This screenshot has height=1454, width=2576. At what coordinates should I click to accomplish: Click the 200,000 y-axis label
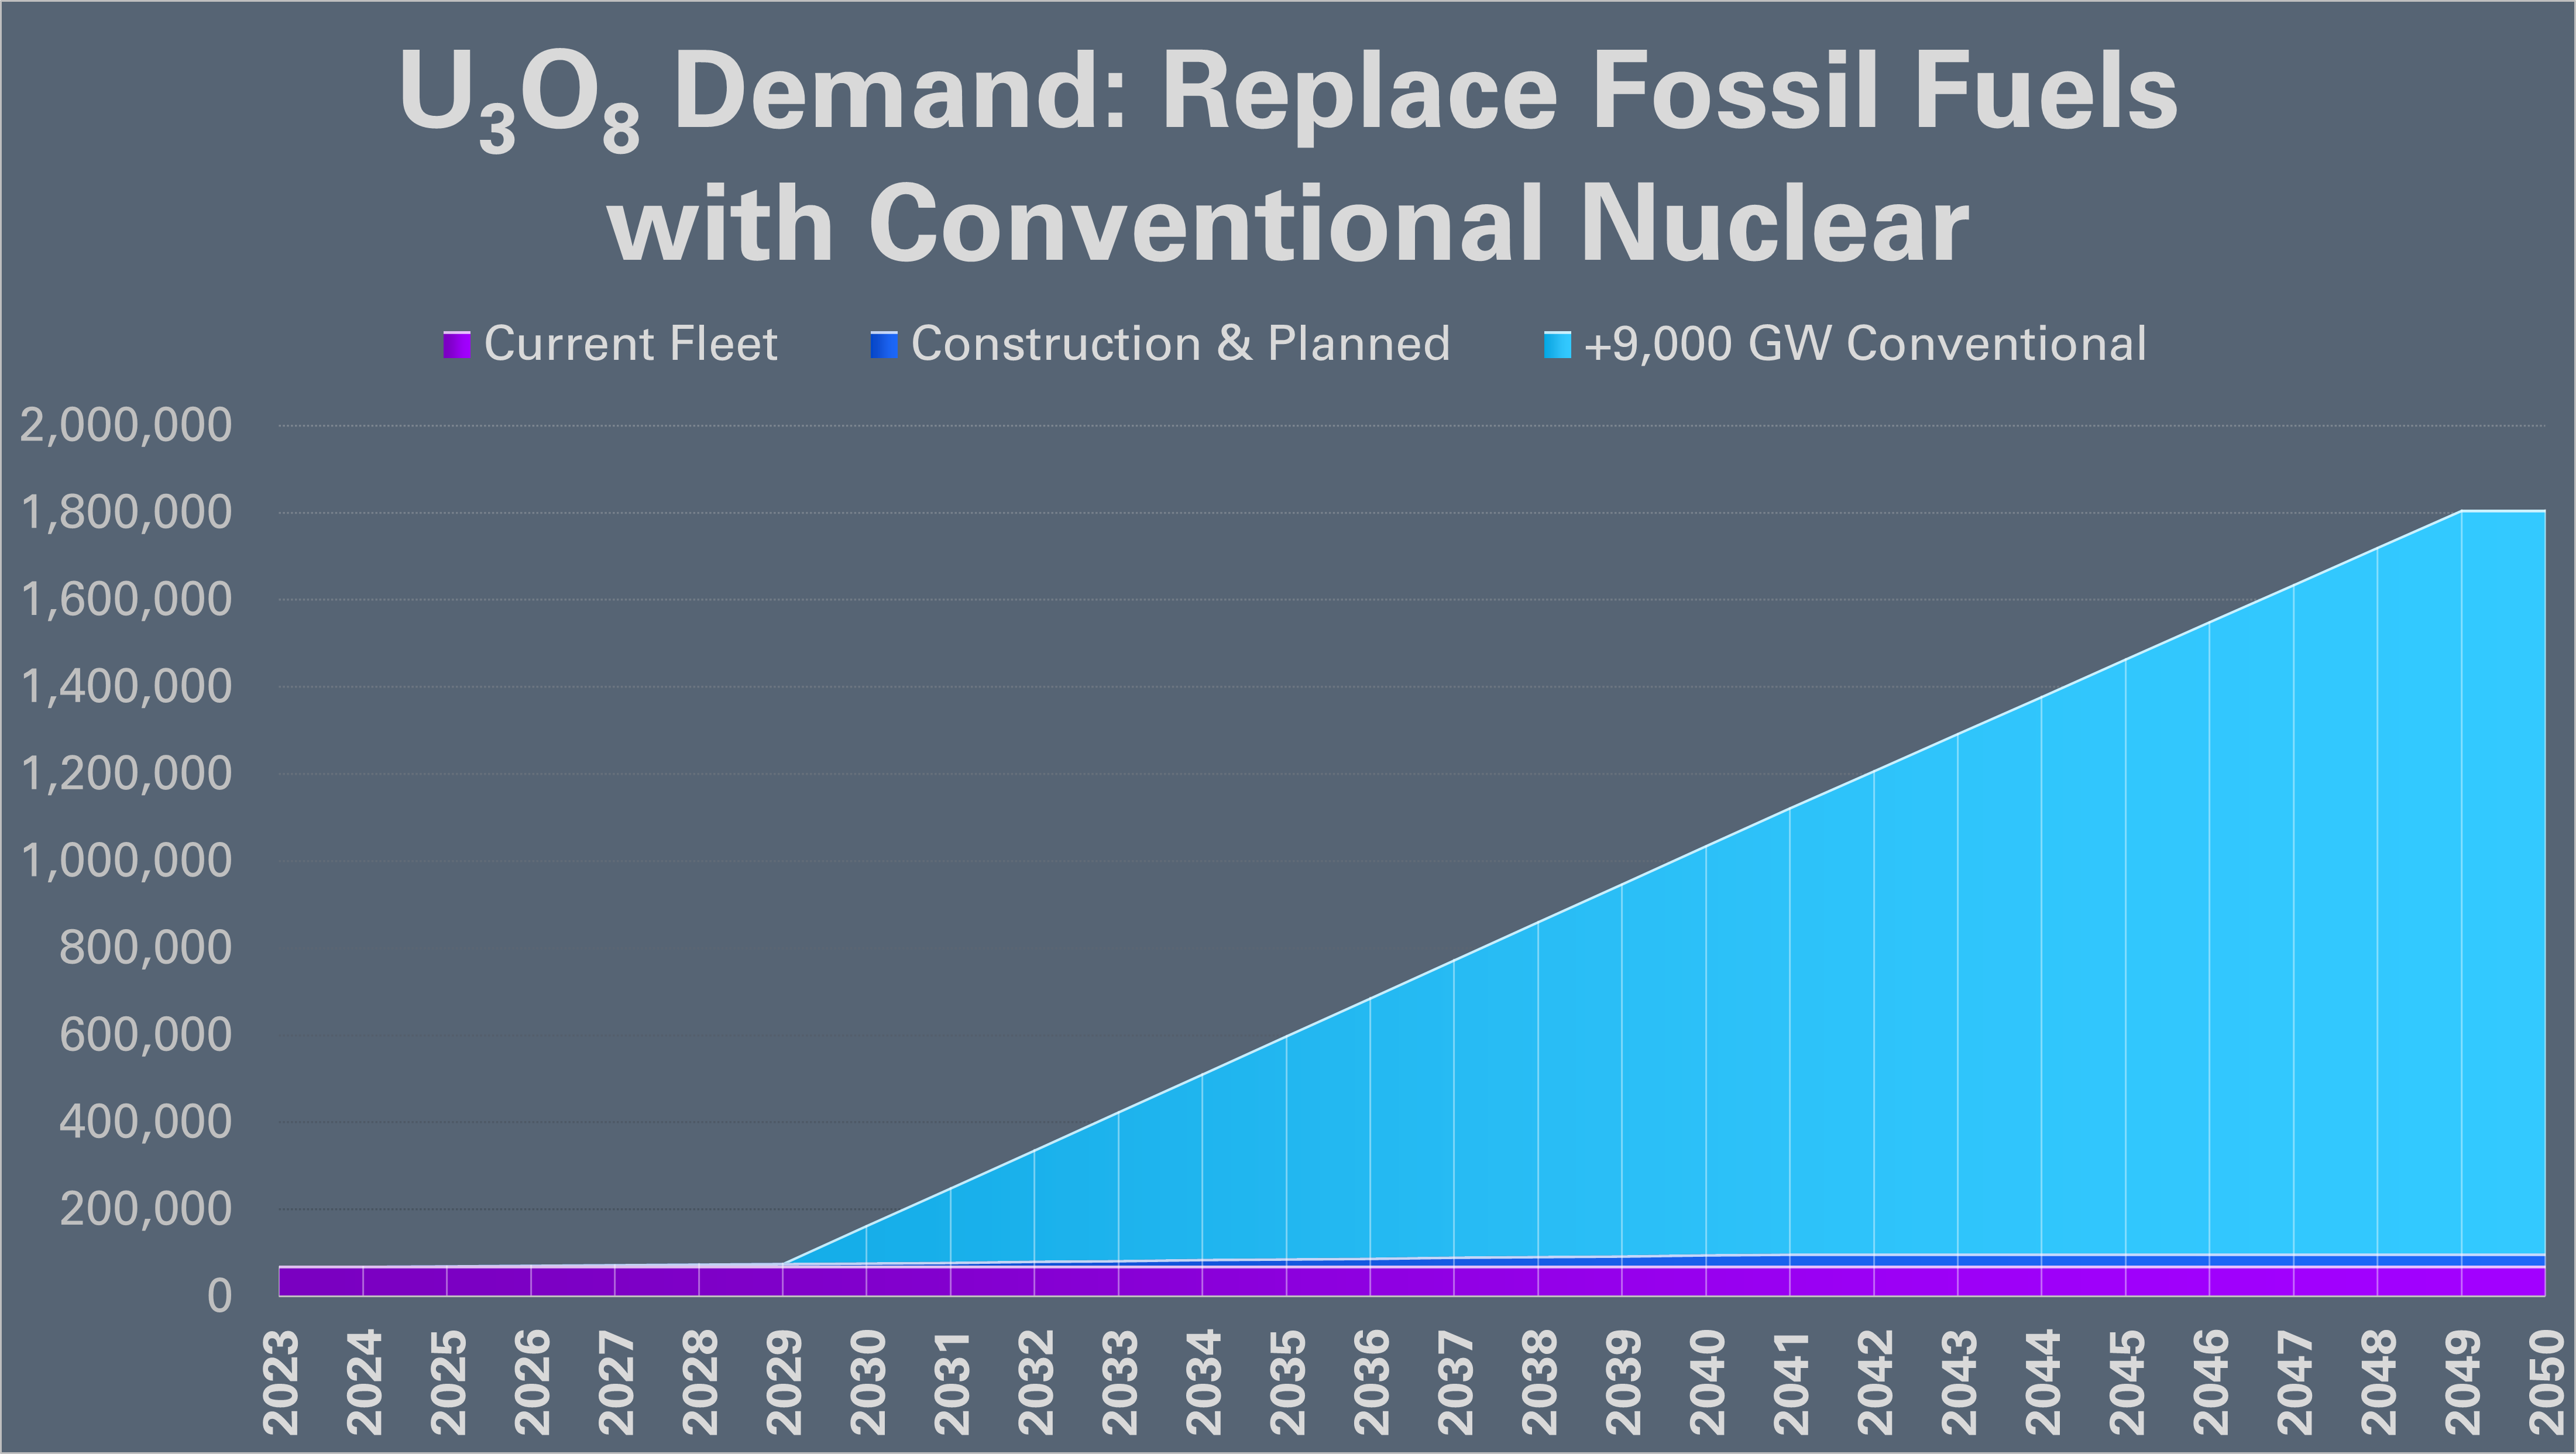(145, 1209)
